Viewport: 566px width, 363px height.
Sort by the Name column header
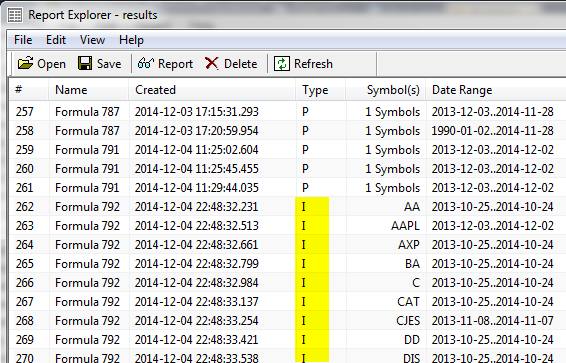pyautogui.click(x=88, y=89)
